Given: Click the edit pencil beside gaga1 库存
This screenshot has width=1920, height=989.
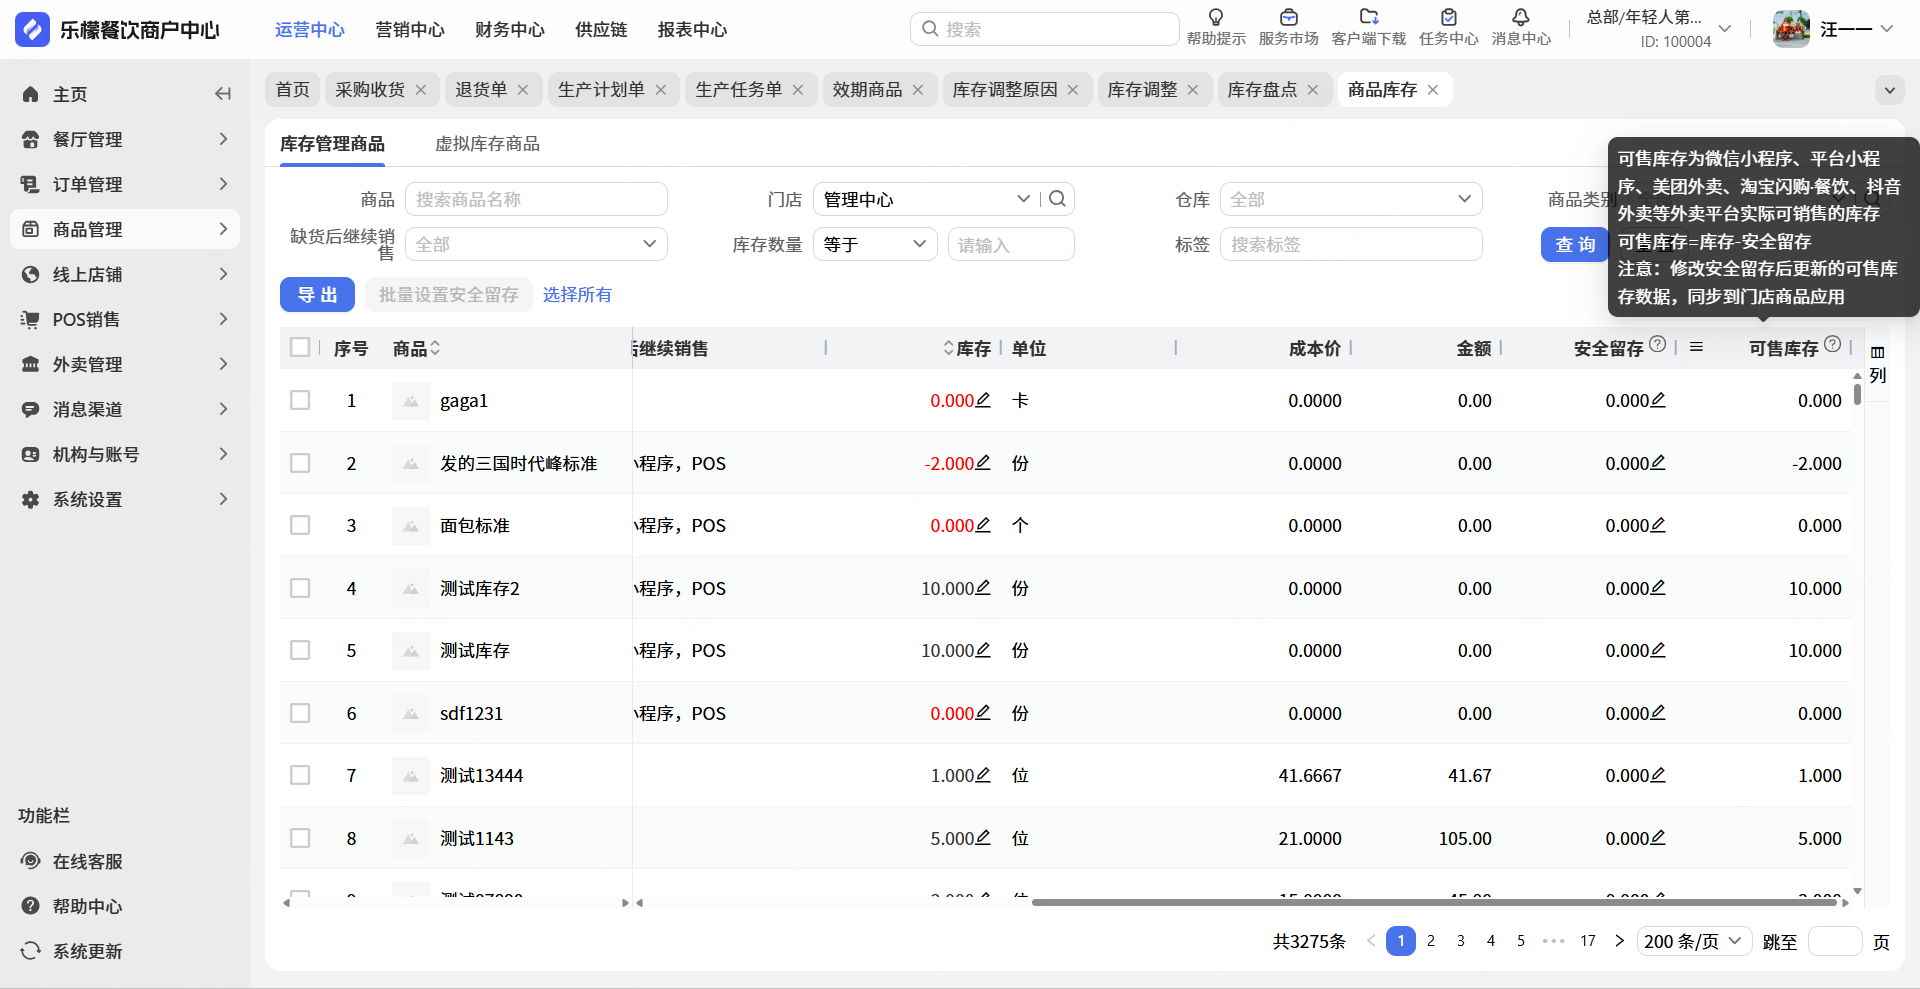Looking at the screenshot, I should pyautogui.click(x=983, y=400).
